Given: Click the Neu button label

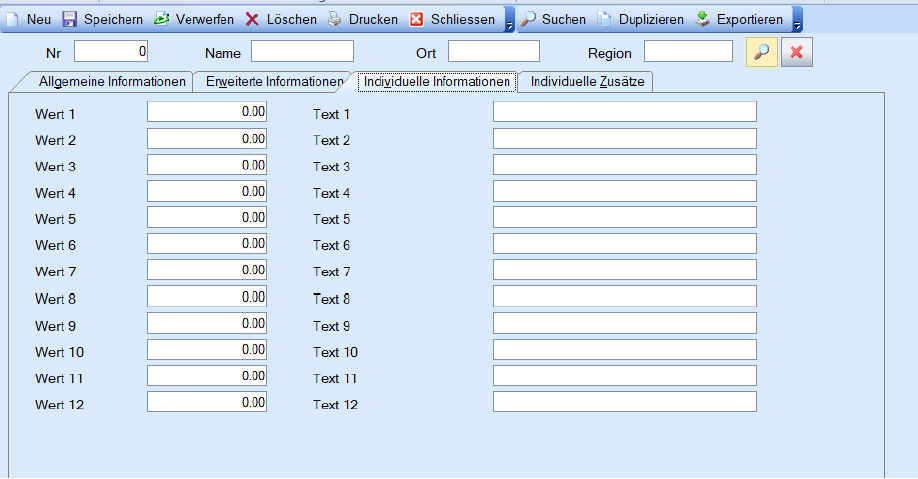Looking at the screenshot, I should coord(39,19).
